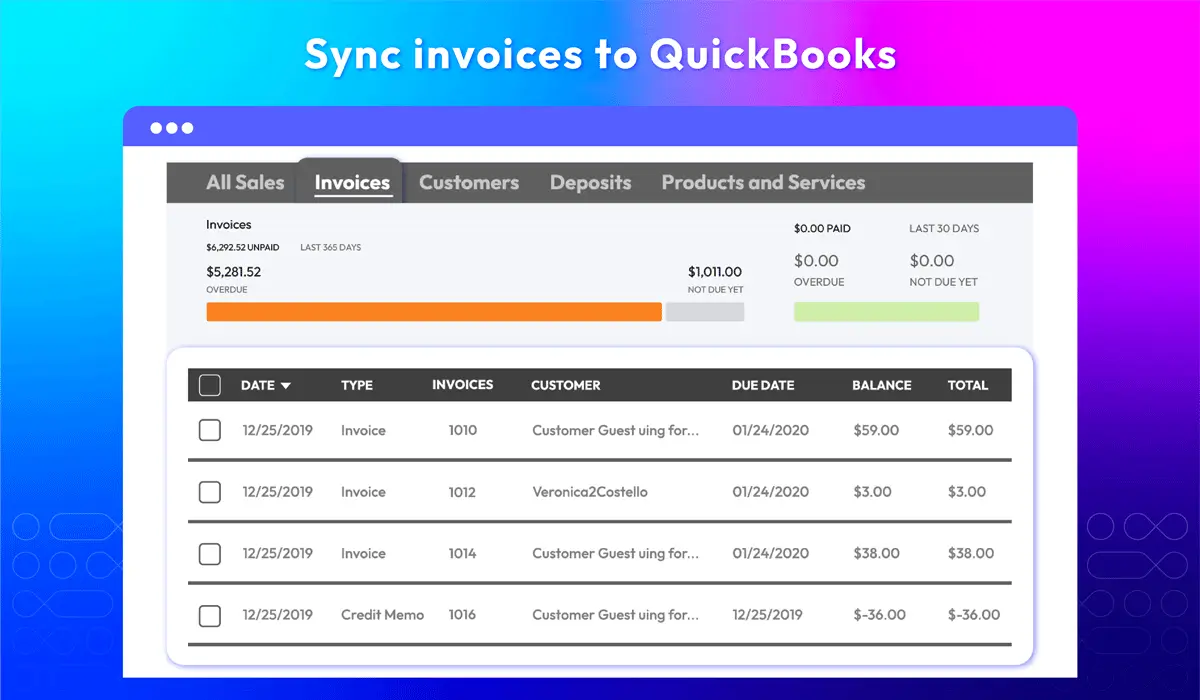Click the $1,011.00 not due yet amount

(715, 272)
